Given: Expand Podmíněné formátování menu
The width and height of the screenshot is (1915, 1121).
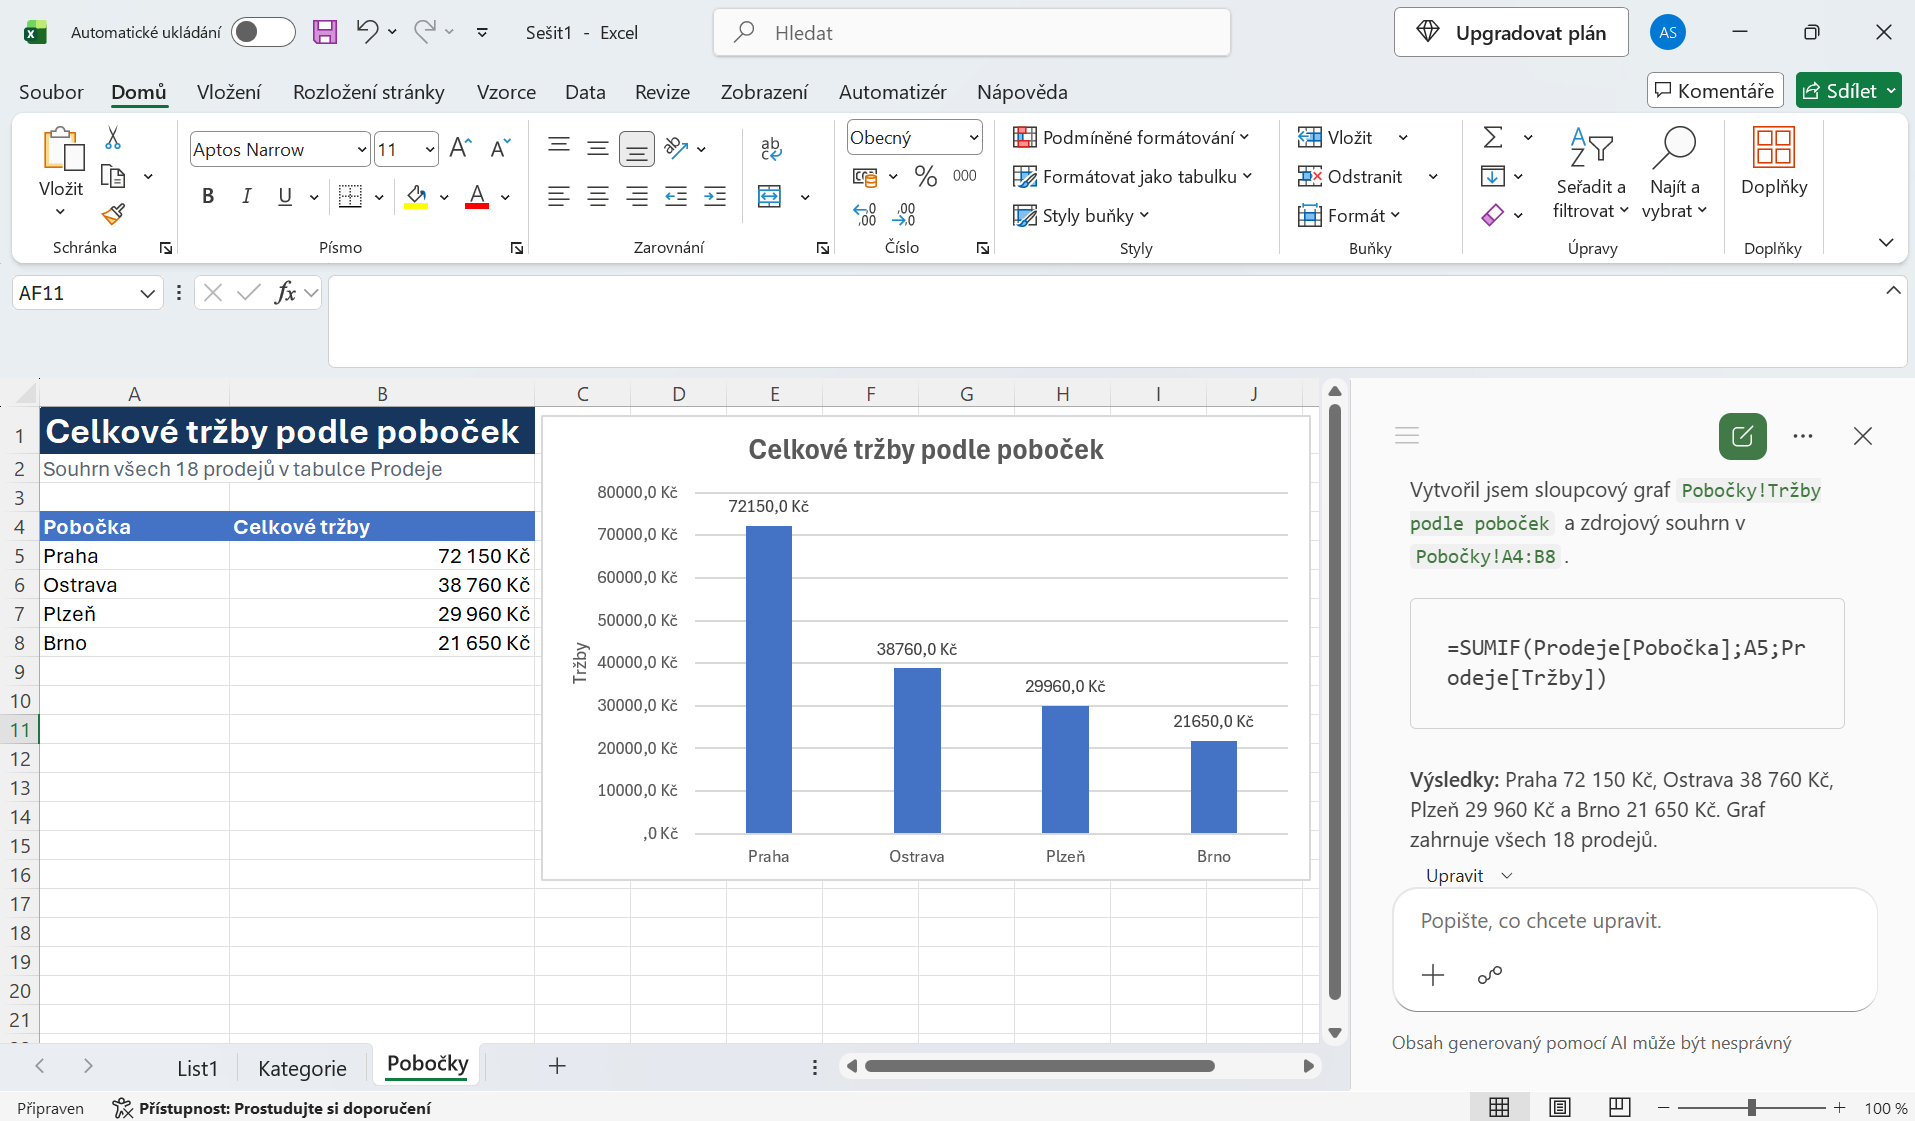Looking at the screenshot, I should pyautogui.click(x=1131, y=137).
